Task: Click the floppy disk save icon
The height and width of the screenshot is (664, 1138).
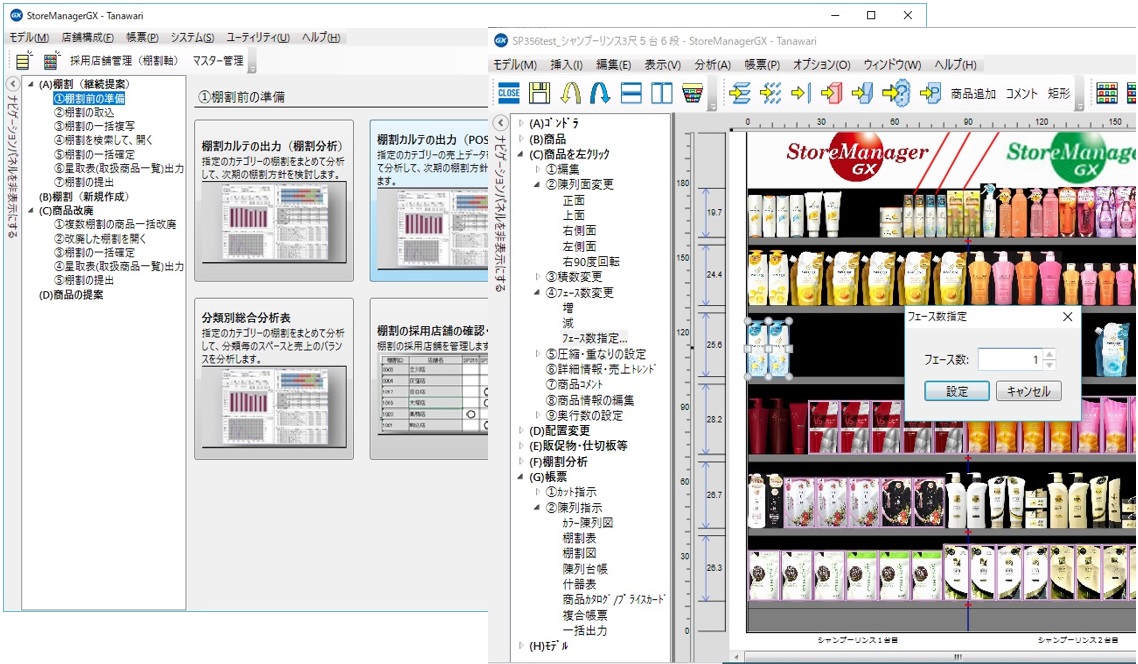Action: click(x=540, y=93)
